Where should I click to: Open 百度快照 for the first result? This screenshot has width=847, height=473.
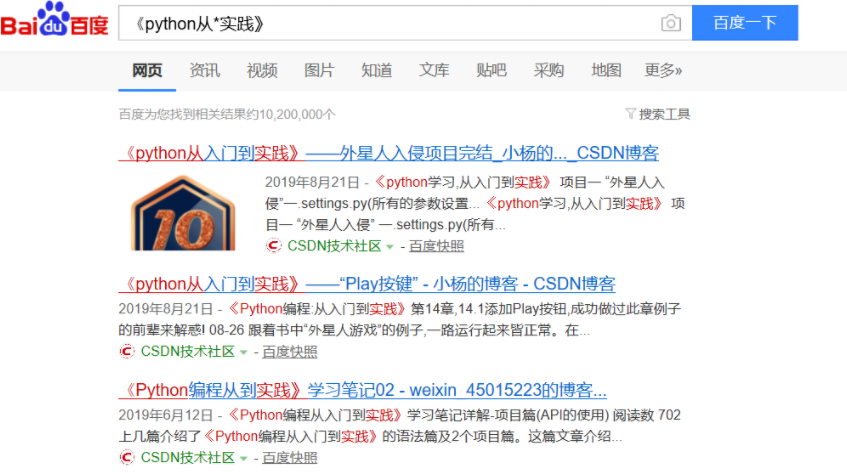pos(436,246)
